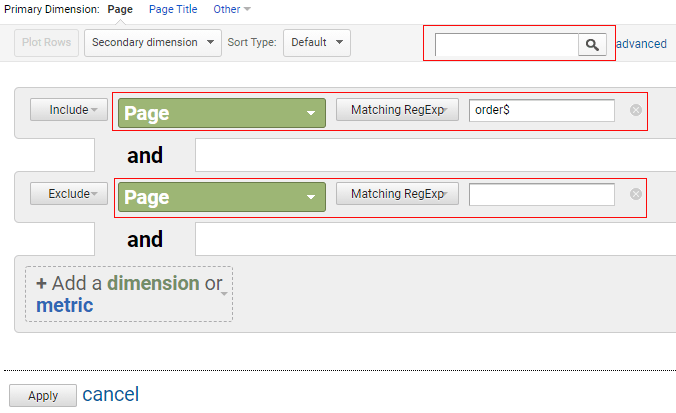Click Add a dimension or metric
Screen dimensions: 676x413
tap(129, 294)
